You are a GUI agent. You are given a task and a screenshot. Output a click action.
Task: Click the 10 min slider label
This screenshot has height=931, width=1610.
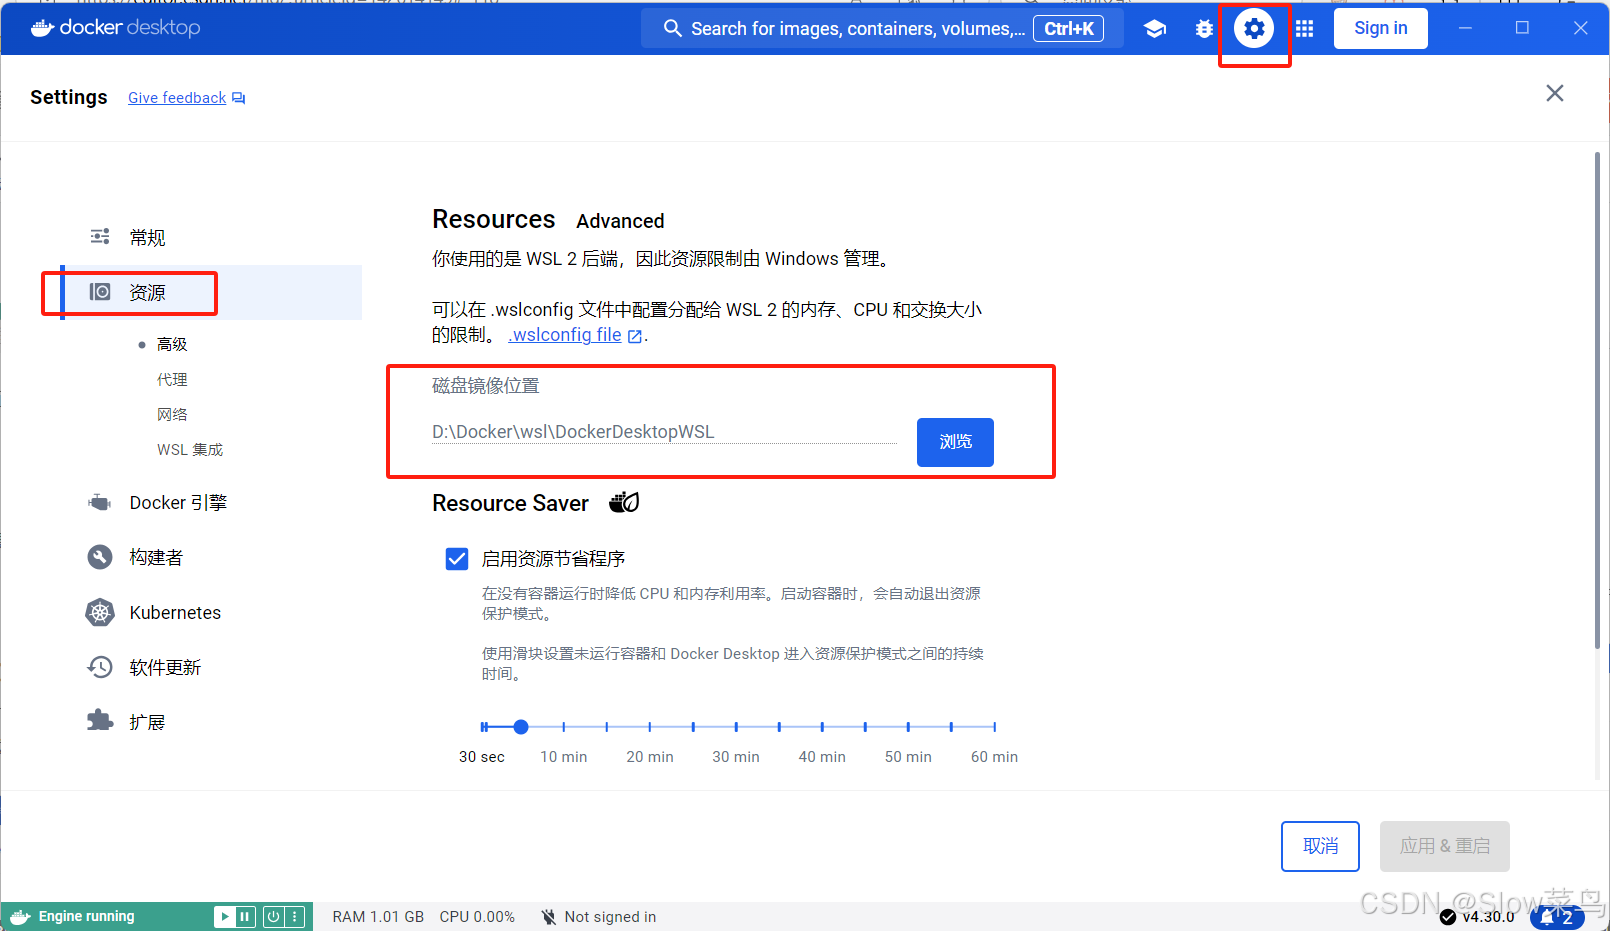coord(564,757)
